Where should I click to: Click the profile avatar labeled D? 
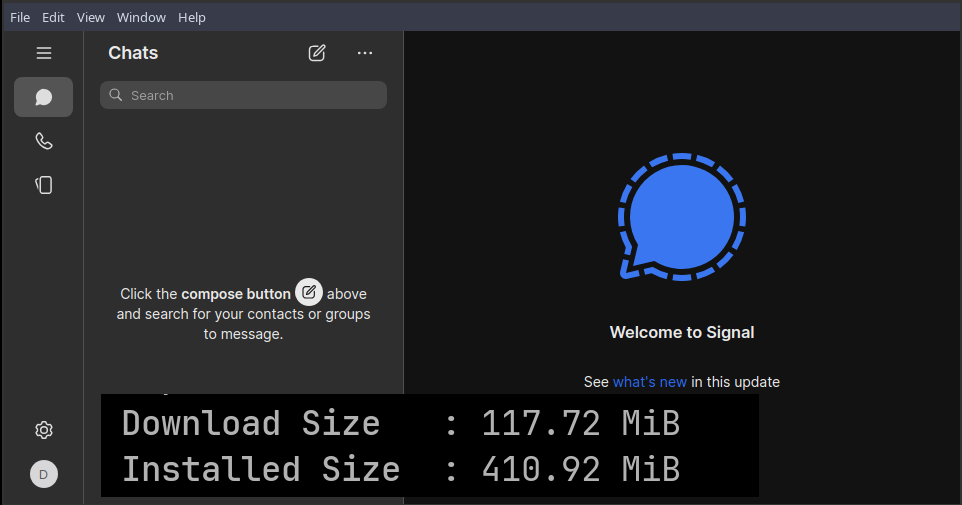click(x=43, y=474)
